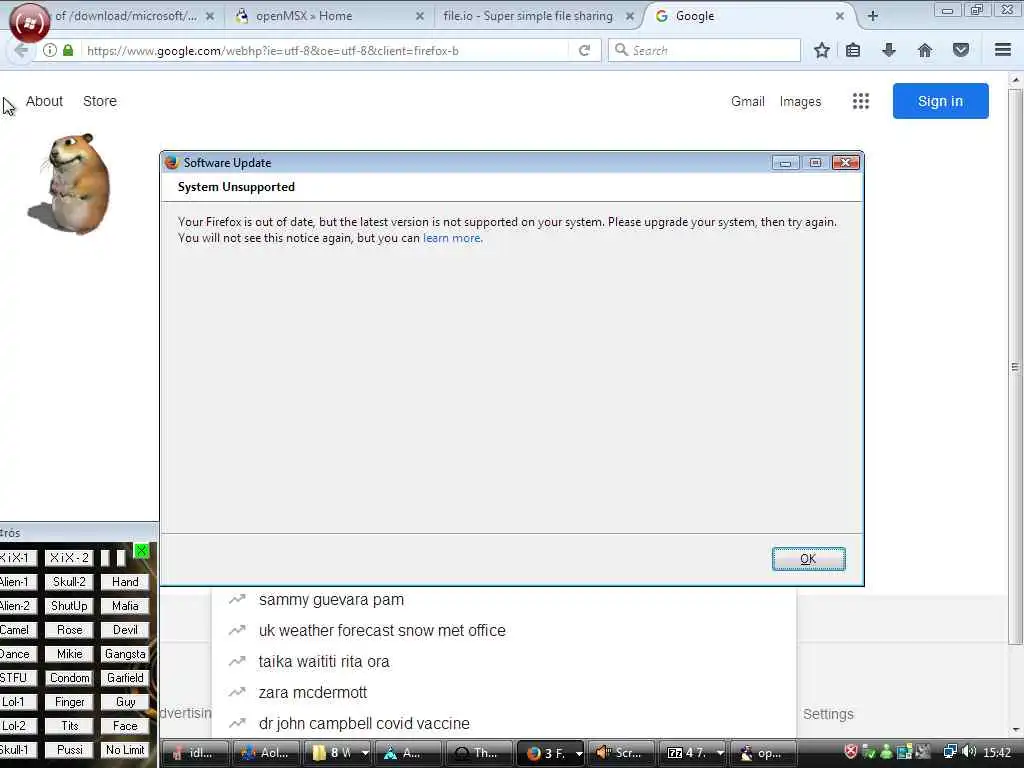
Task: Click the Gangsta sound button
Action: point(125,654)
